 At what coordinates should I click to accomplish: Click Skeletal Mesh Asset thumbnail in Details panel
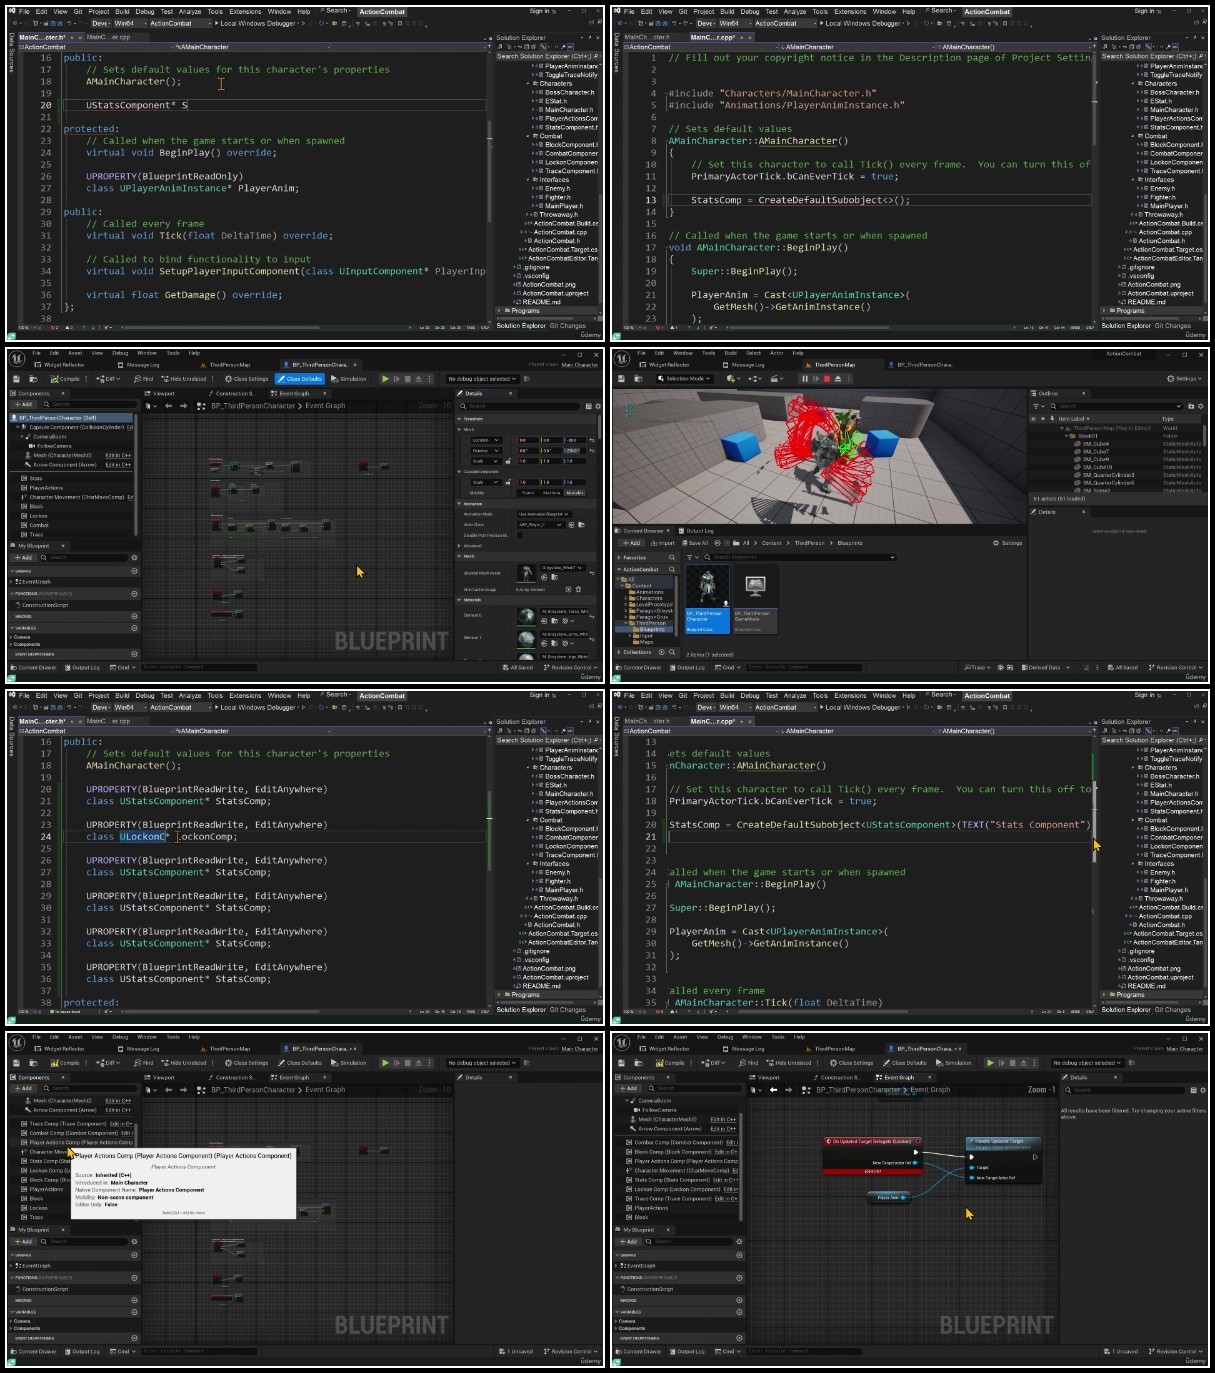pyautogui.click(x=526, y=573)
